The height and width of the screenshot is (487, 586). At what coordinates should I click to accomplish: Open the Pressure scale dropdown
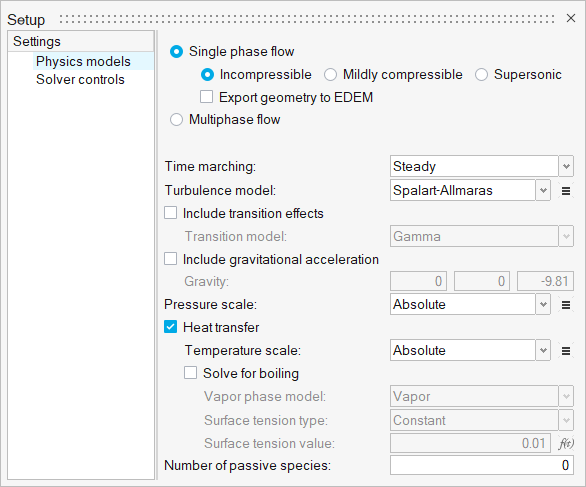click(470, 304)
